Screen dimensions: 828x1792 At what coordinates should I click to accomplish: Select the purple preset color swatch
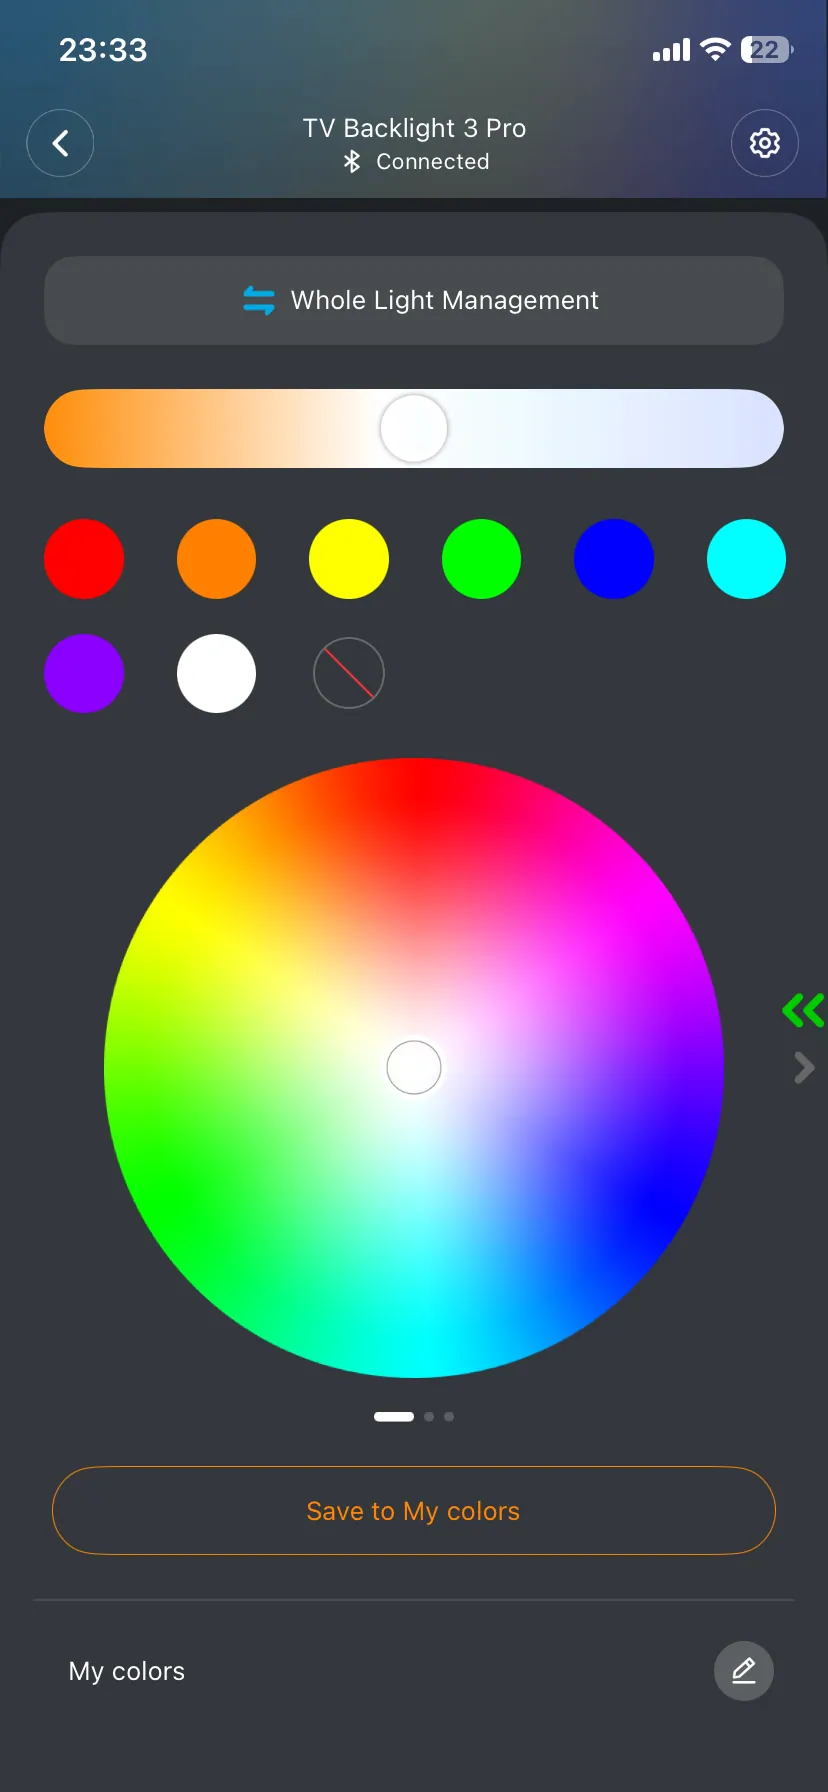point(84,673)
